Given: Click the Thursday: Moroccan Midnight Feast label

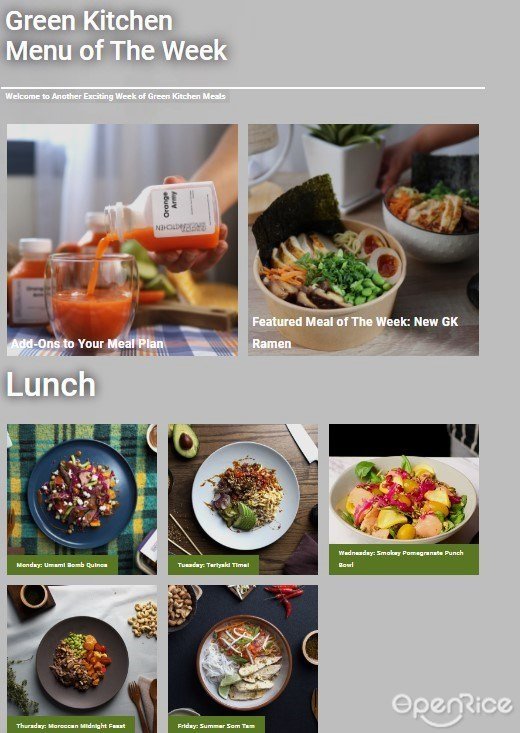Looking at the screenshot, I should [x=71, y=725].
